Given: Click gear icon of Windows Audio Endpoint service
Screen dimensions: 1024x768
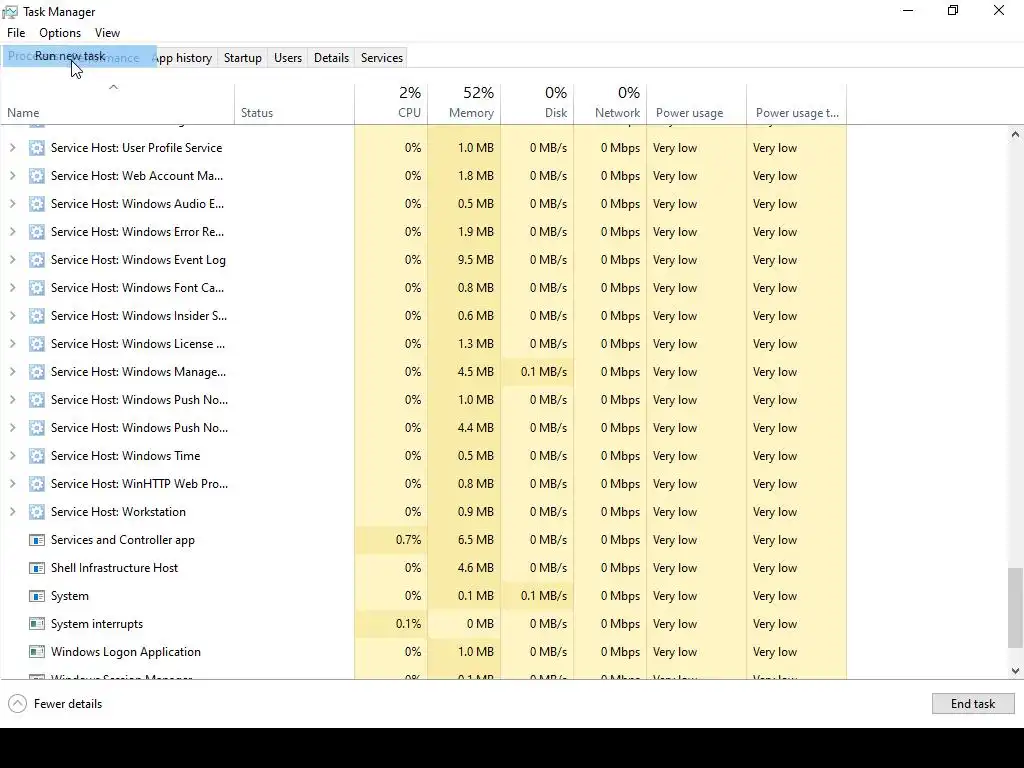Looking at the screenshot, I should pyautogui.click(x=37, y=204).
